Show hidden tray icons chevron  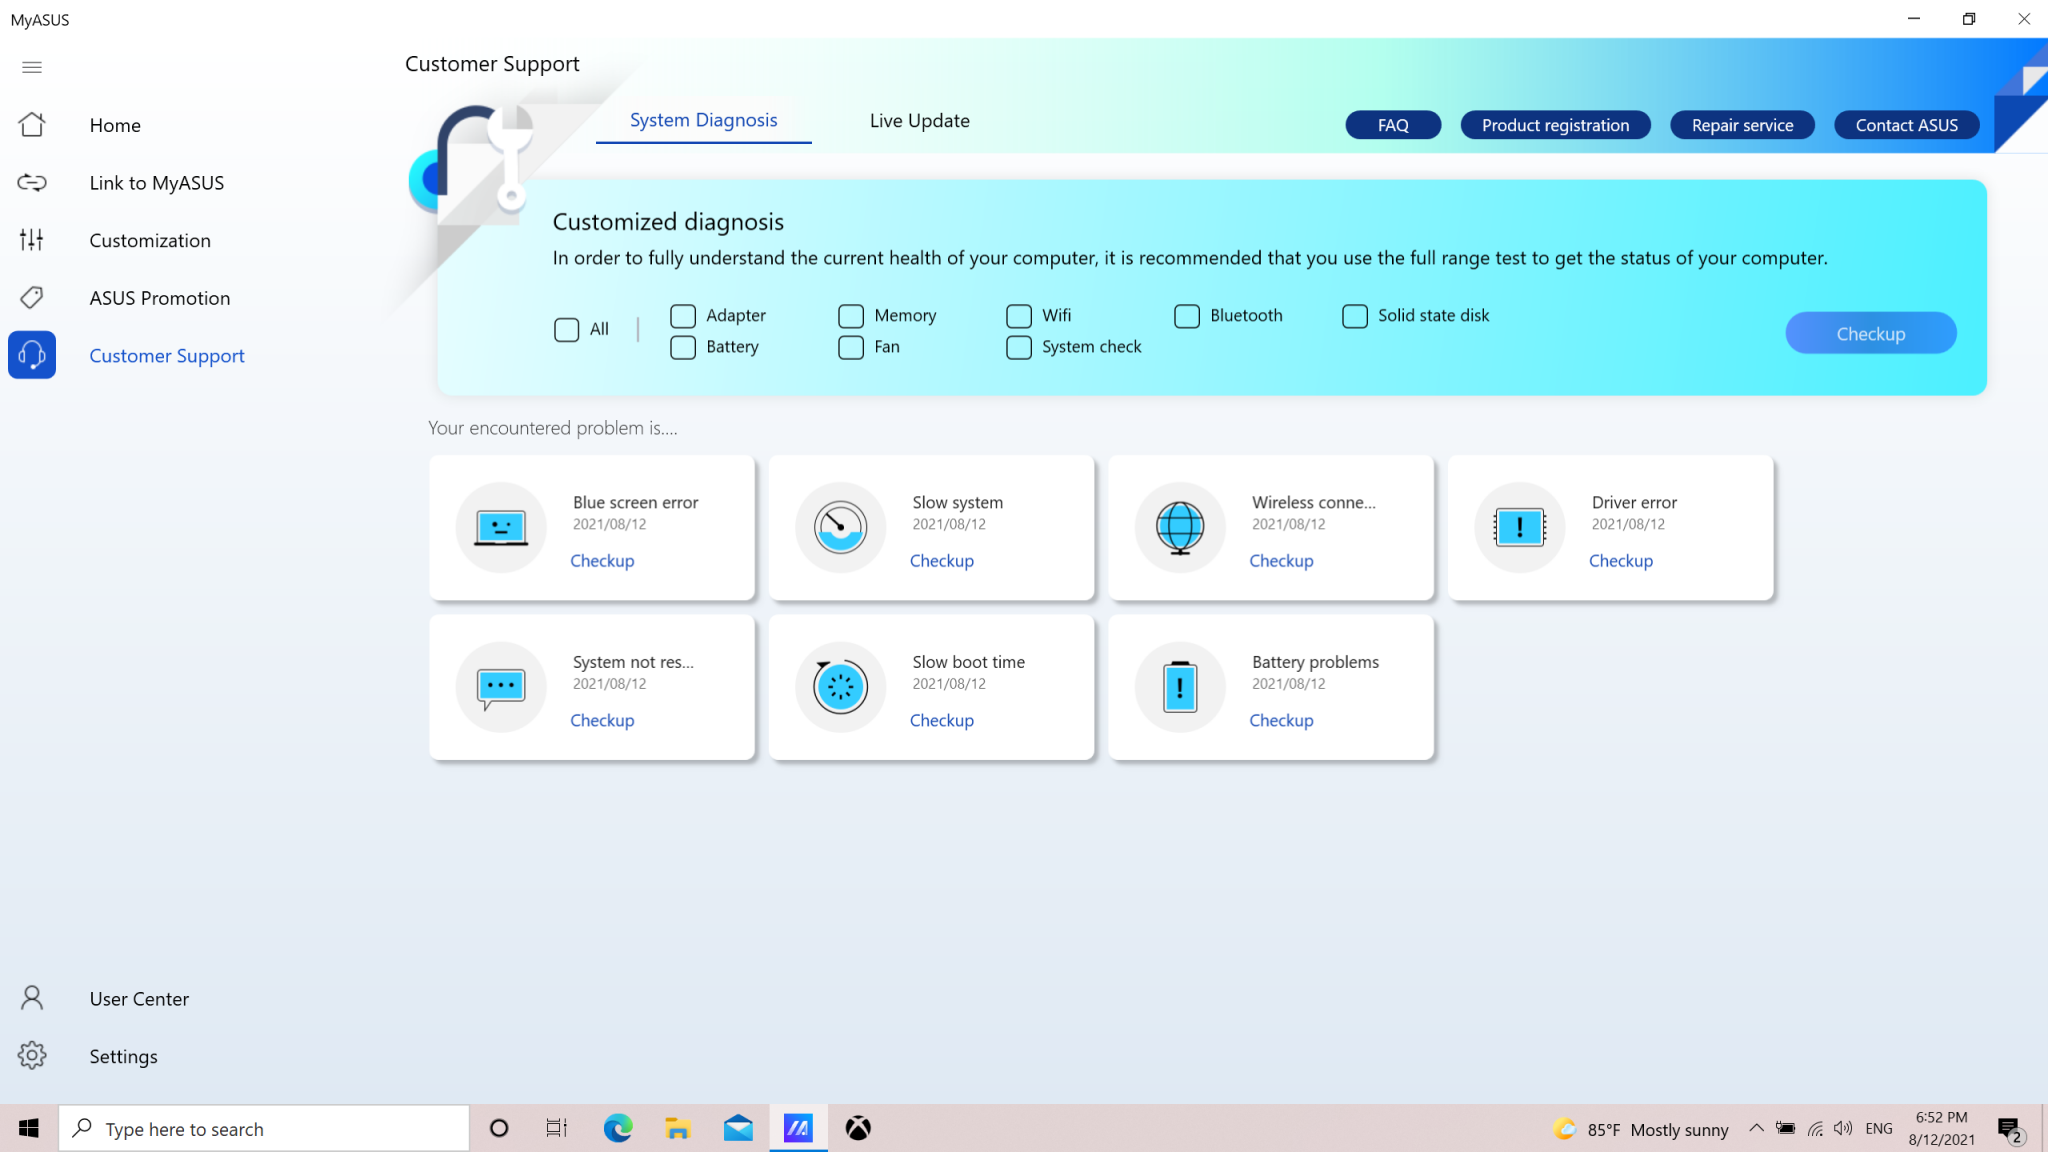tap(1756, 1128)
